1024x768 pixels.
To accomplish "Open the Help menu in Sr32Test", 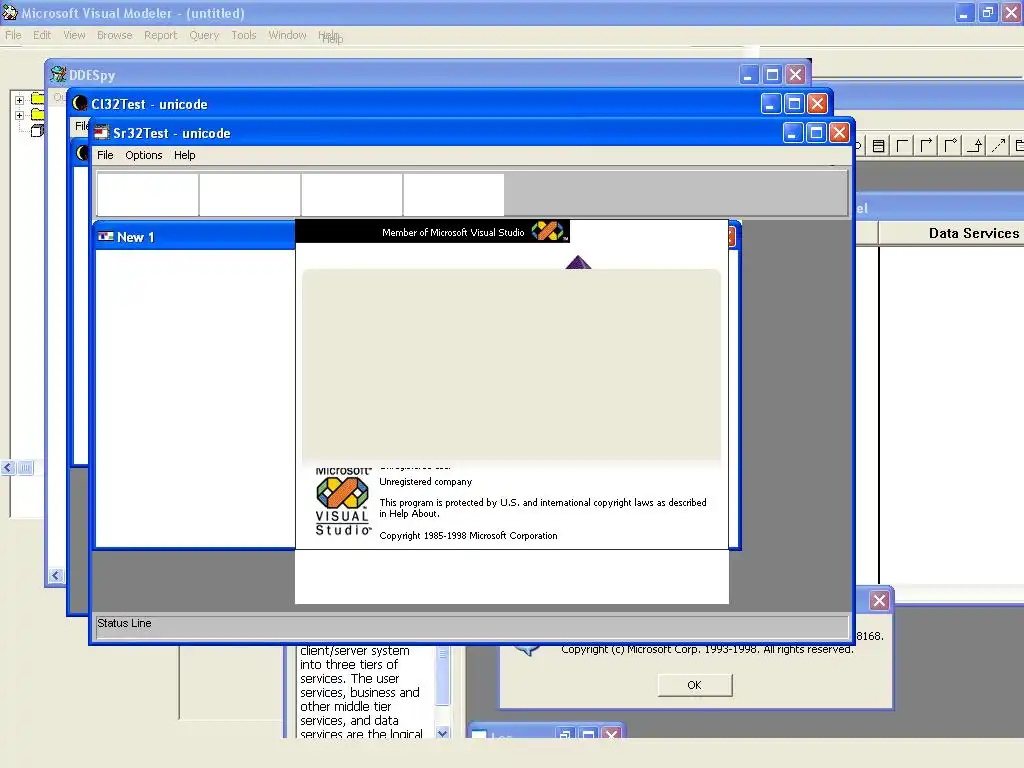I will pos(185,155).
